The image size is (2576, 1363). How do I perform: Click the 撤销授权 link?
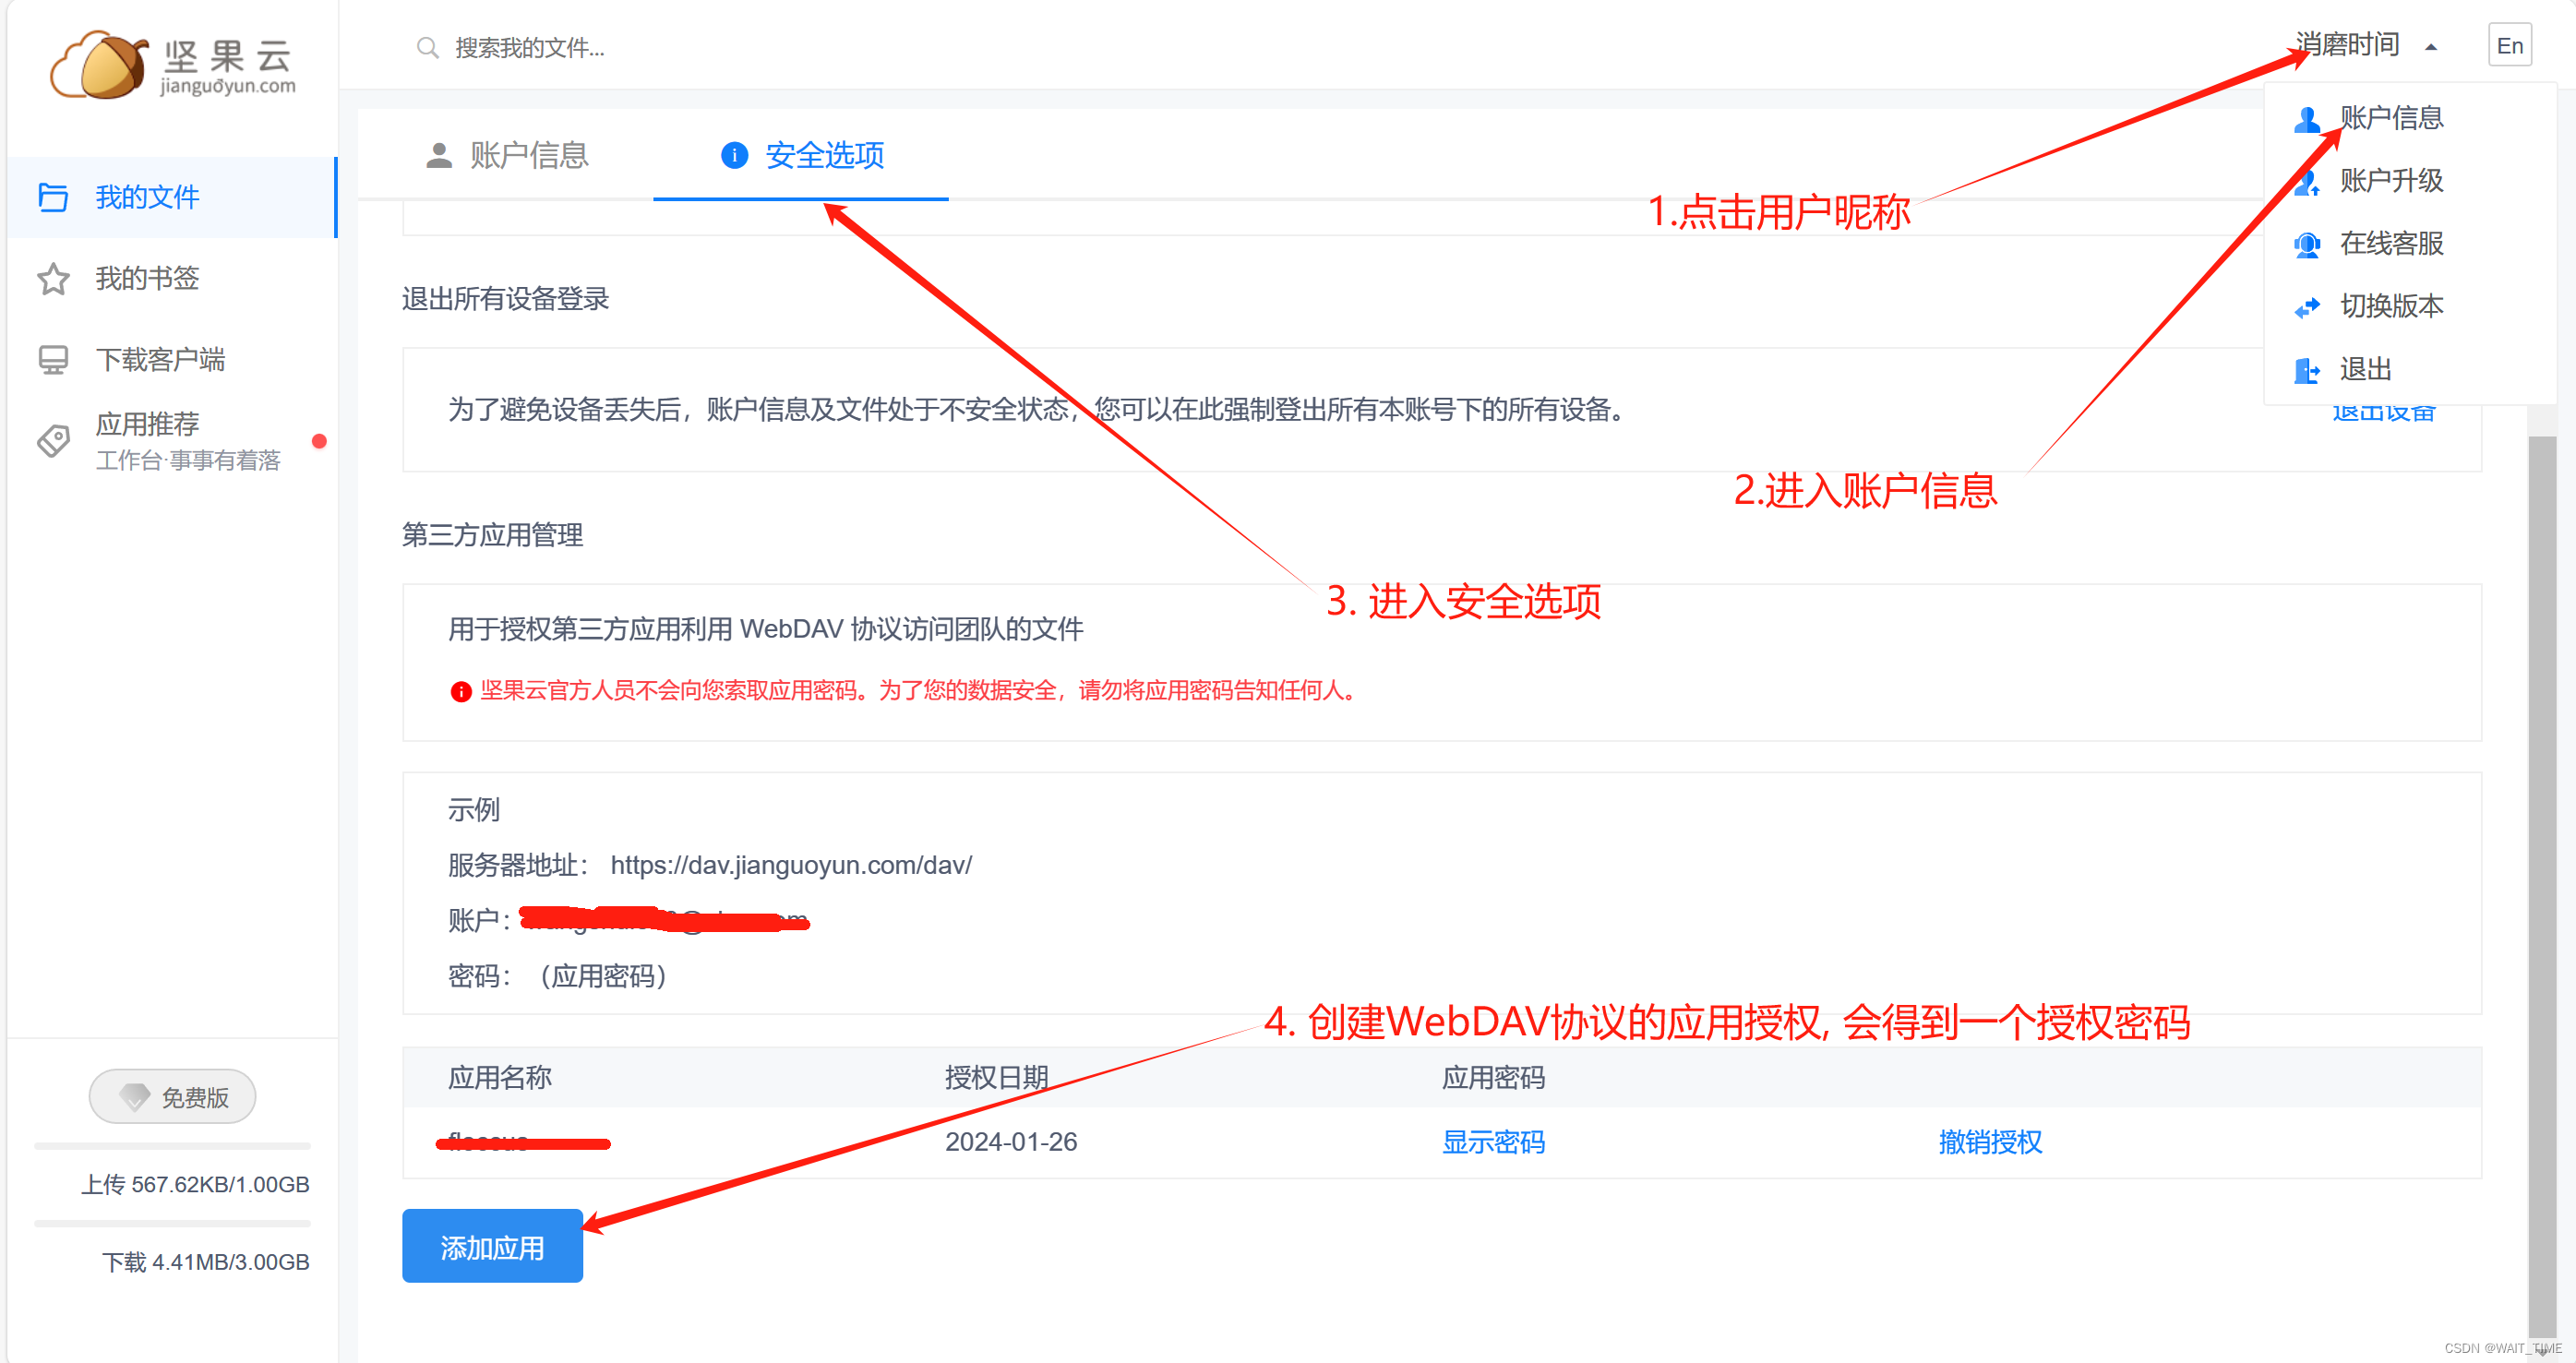click(x=1990, y=1142)
